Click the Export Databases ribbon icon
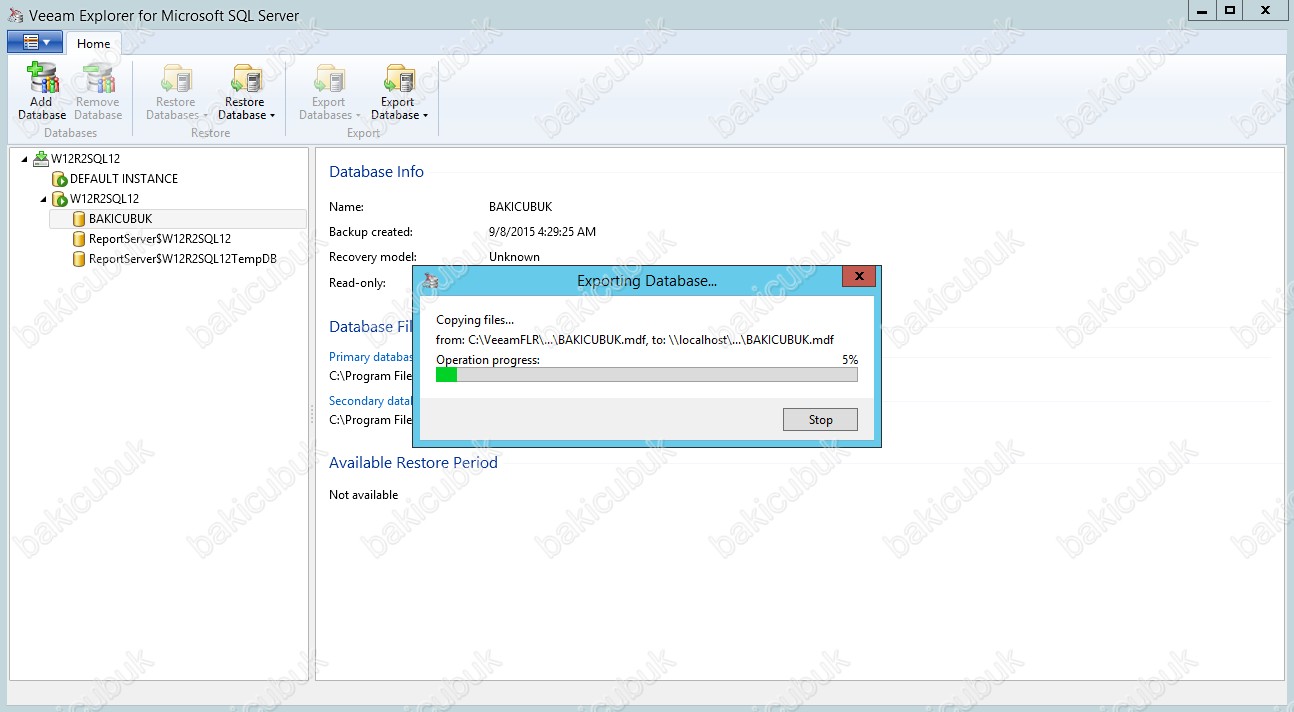 pos(328,78)
